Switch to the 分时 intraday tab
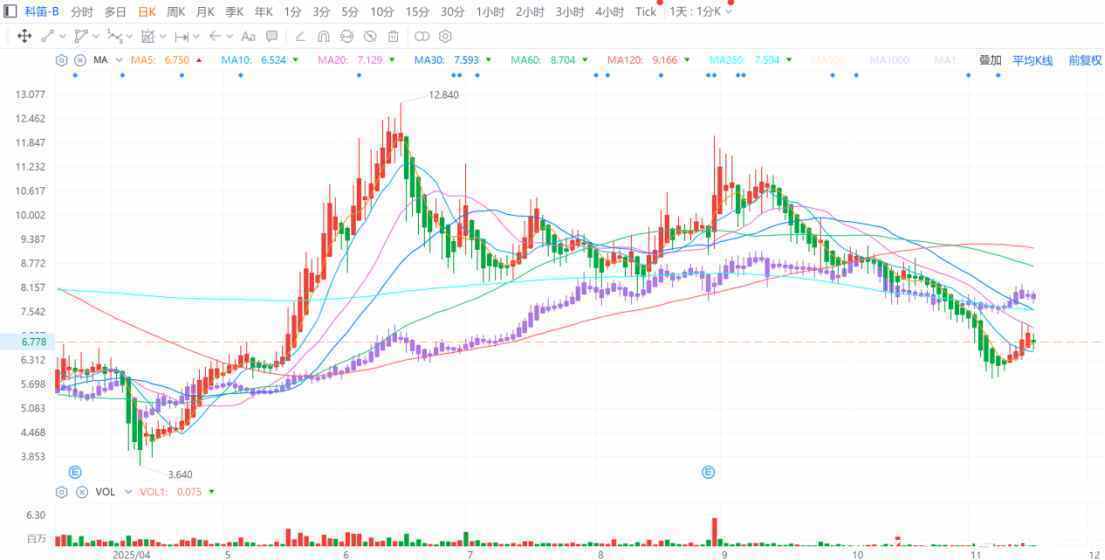The image size is (1105, 560). (81, 12)
